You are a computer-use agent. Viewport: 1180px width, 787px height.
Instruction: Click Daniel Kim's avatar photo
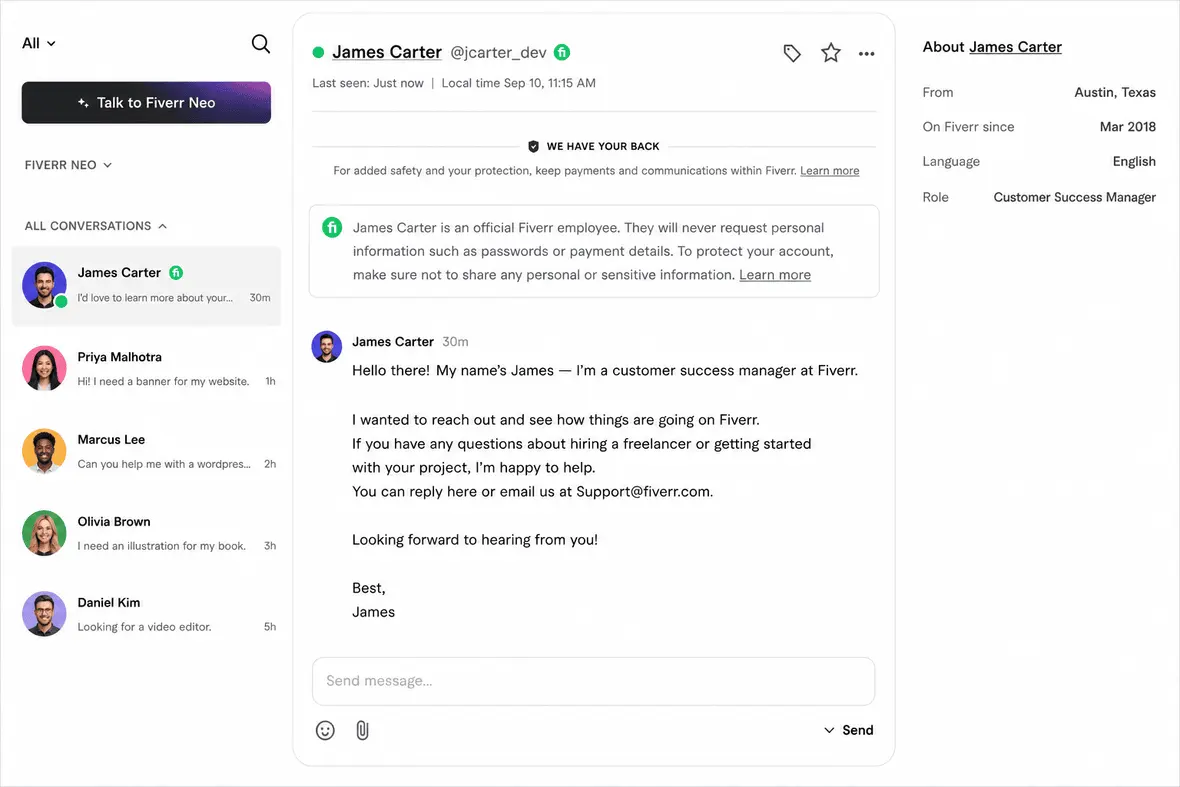[44, 614]
